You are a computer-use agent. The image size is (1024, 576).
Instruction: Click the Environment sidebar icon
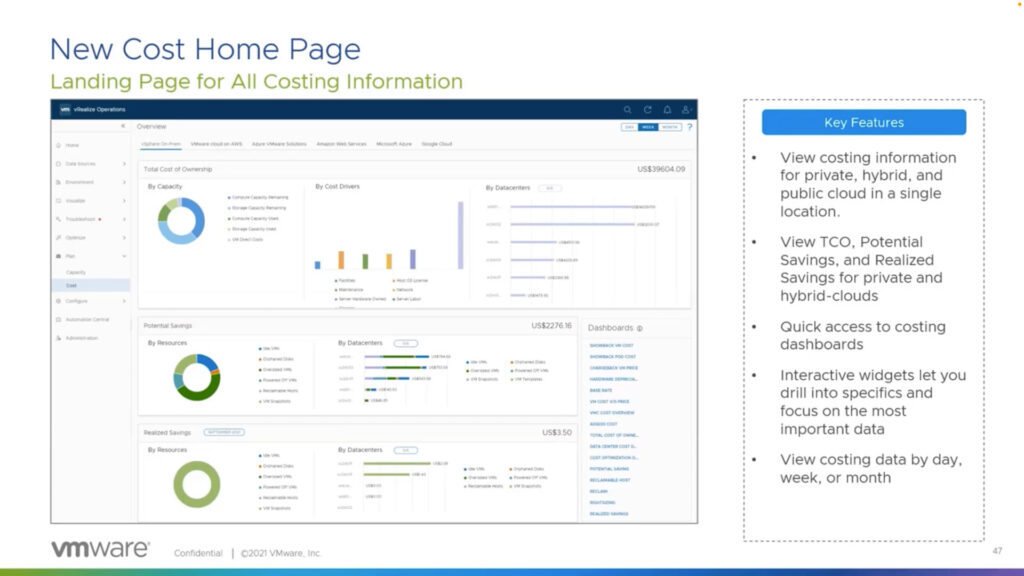click(59, 182)
